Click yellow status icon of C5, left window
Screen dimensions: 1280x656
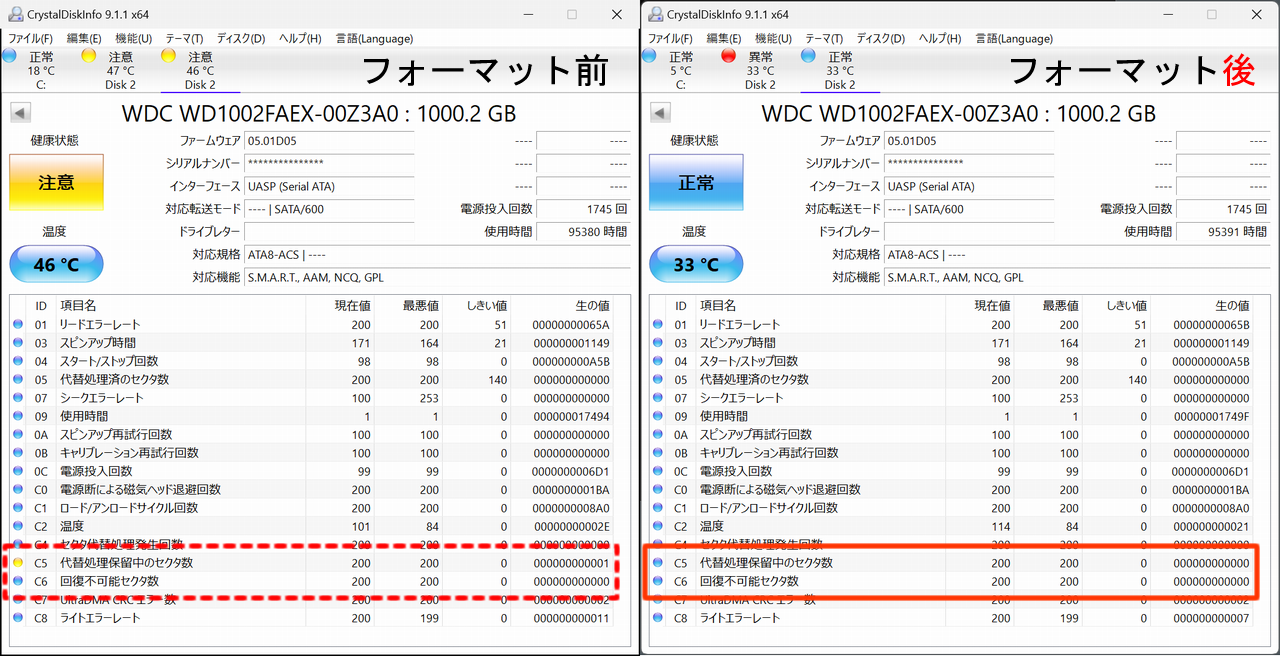(x=18, y=563)
